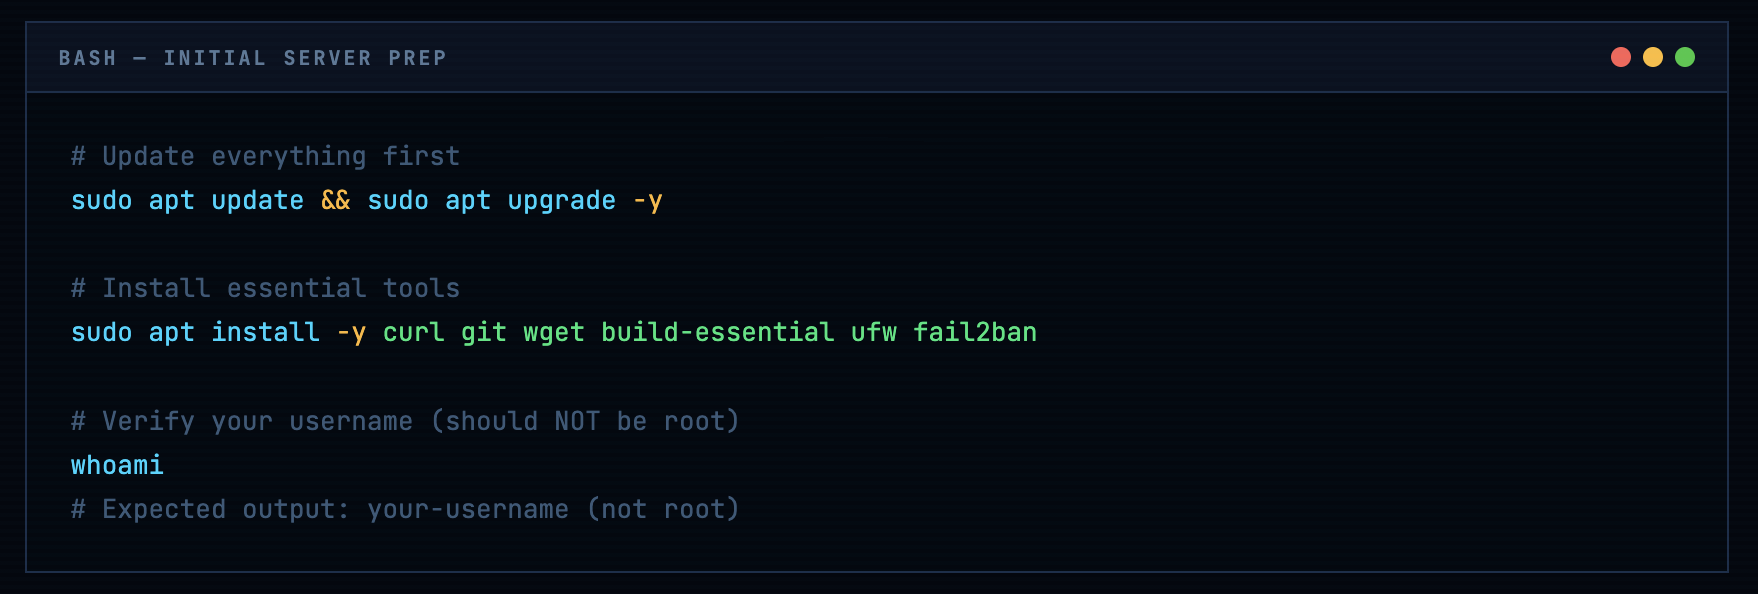The height and width of the screenshot is (594, 1758).
Task: Click the word "upgrade" in the first command
Action: pos(561,200)
